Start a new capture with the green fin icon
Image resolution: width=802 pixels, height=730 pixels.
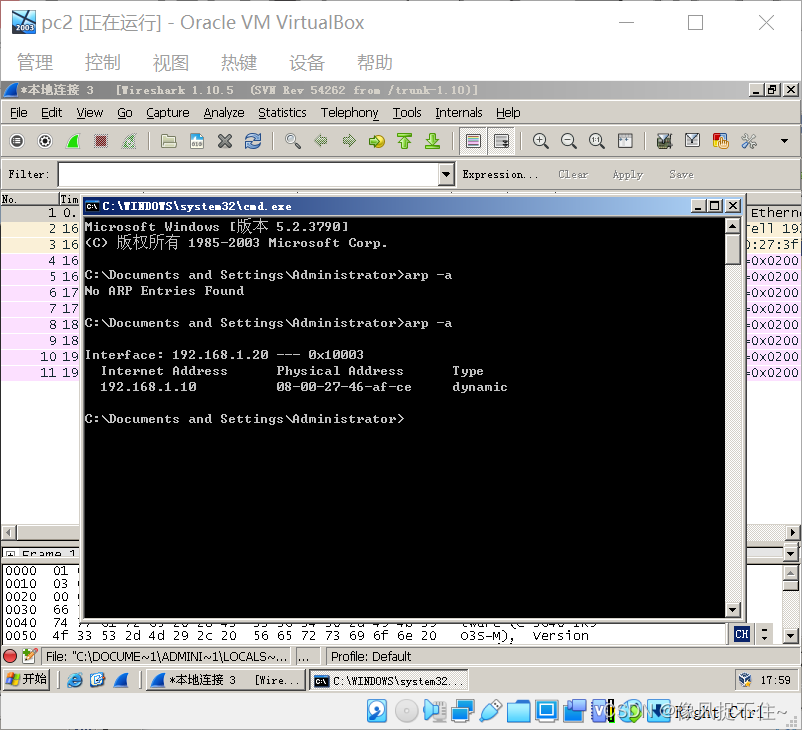click(x=73, y=141)
